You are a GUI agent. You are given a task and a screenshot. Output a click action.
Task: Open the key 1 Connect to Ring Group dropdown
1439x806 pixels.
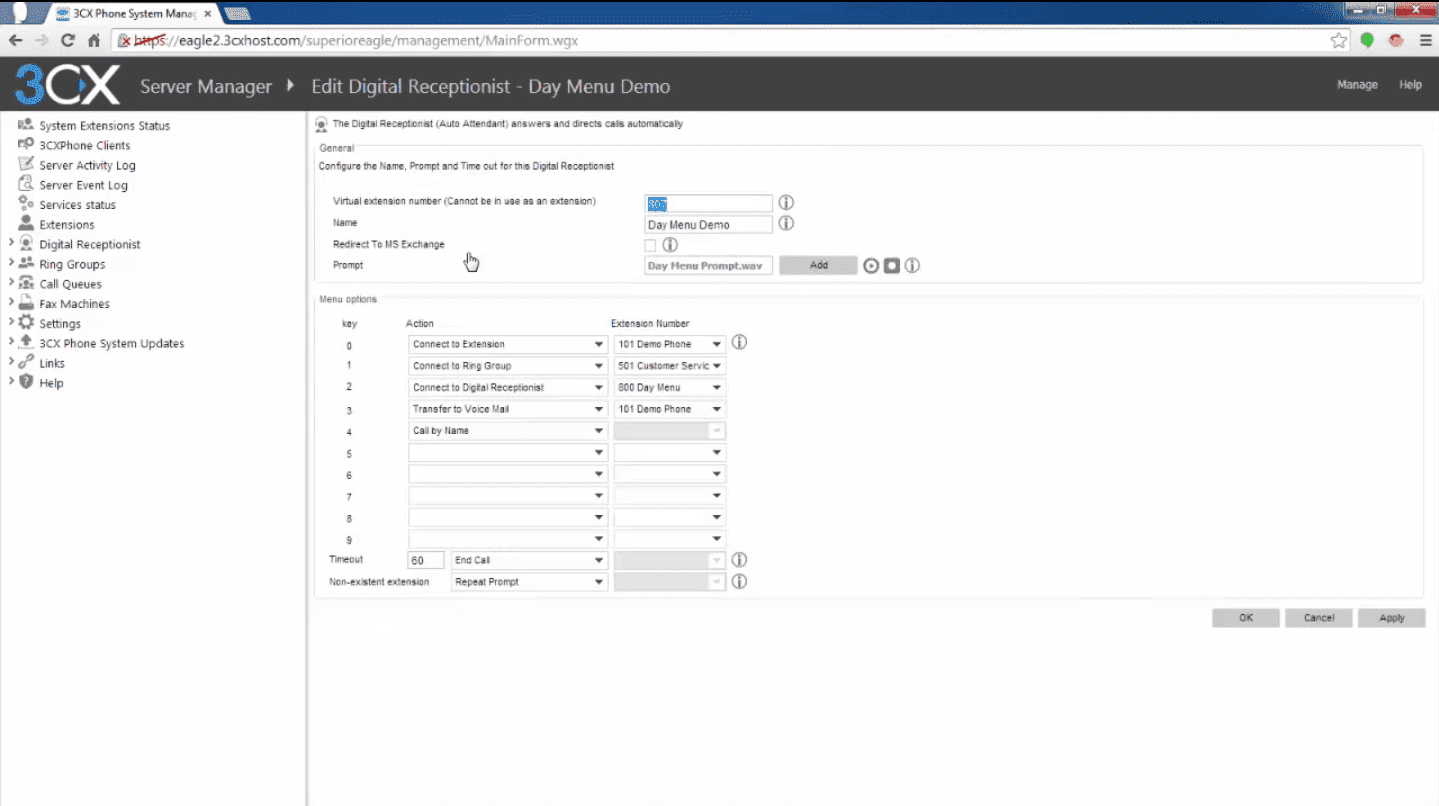[x=508, y=366]
